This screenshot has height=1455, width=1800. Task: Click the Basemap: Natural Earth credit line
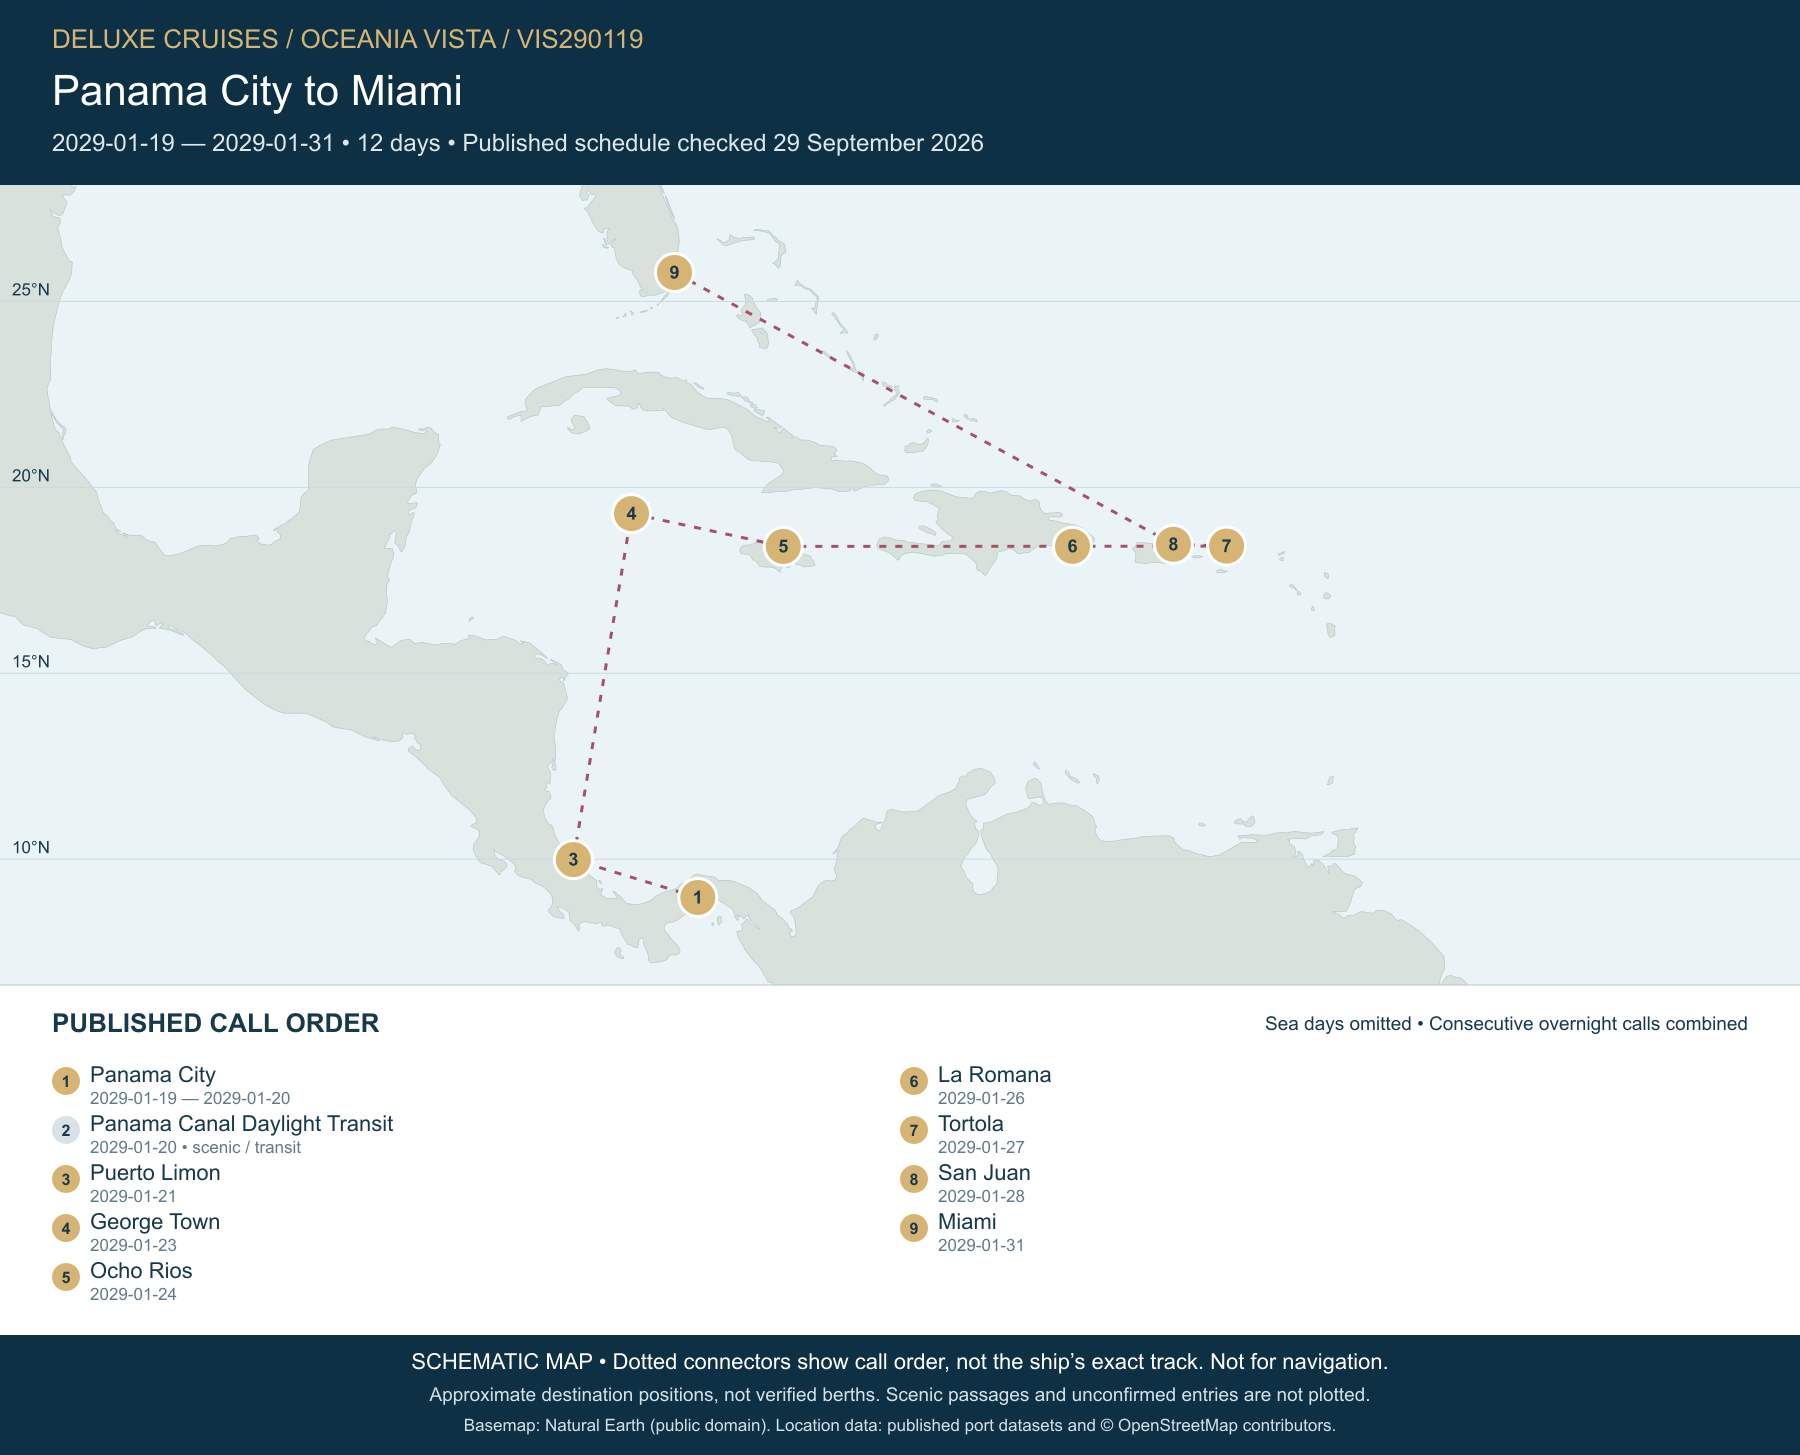click(900, 1425)
